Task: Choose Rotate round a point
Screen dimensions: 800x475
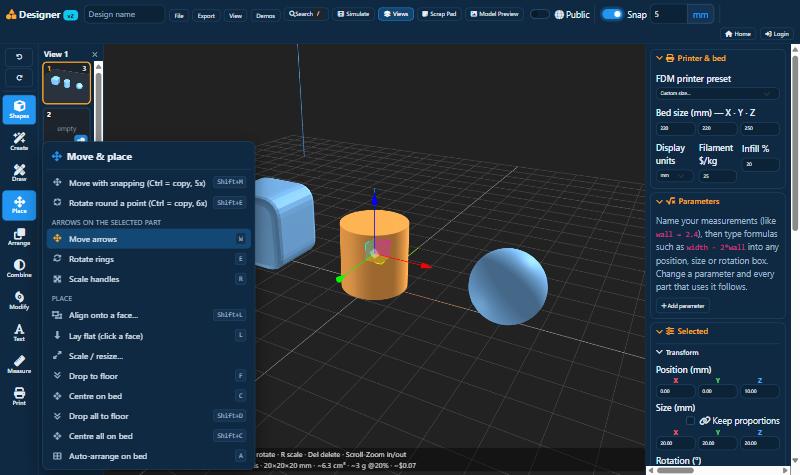Action: click(x=148, y=203)
